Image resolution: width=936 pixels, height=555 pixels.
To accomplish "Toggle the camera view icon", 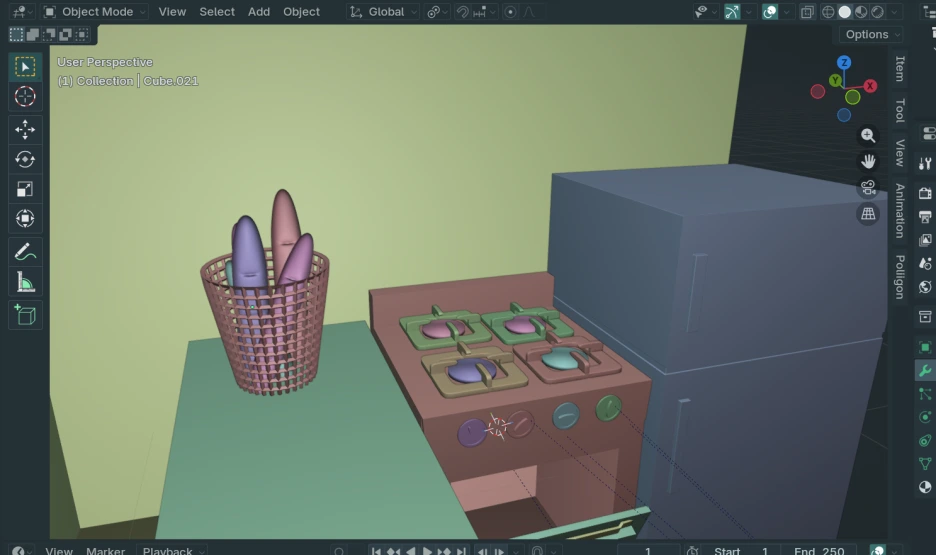I will click(868, 188).
